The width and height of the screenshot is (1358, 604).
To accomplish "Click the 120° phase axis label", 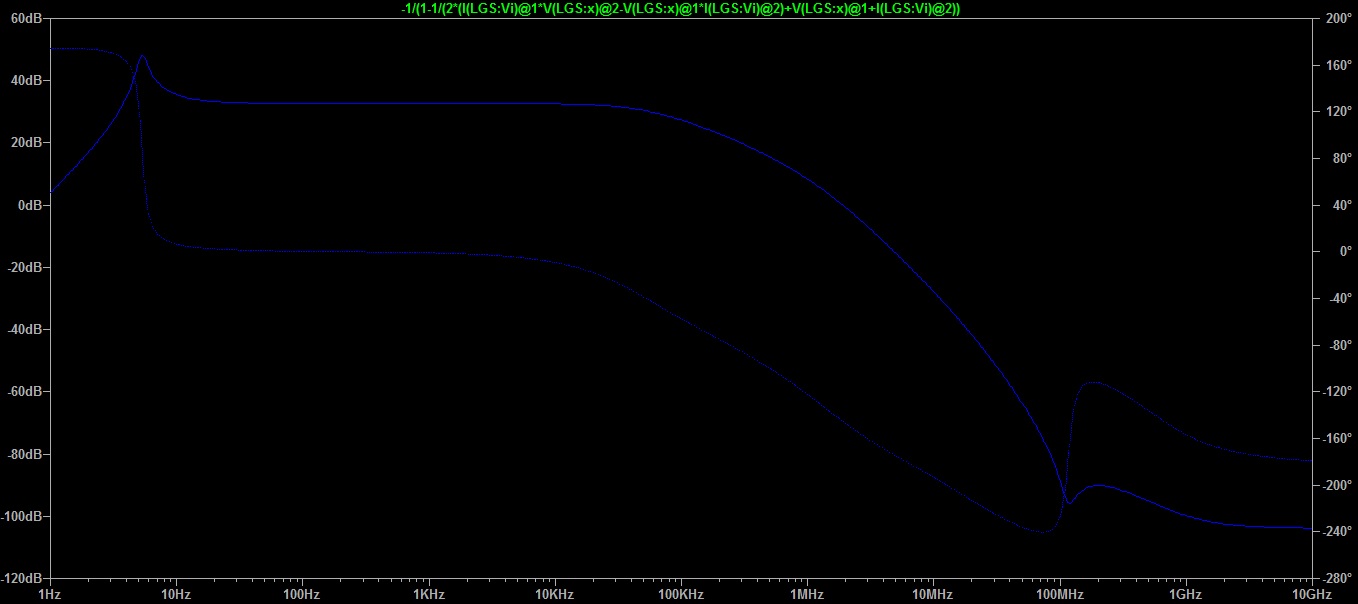I will [x=1337, y=111].
